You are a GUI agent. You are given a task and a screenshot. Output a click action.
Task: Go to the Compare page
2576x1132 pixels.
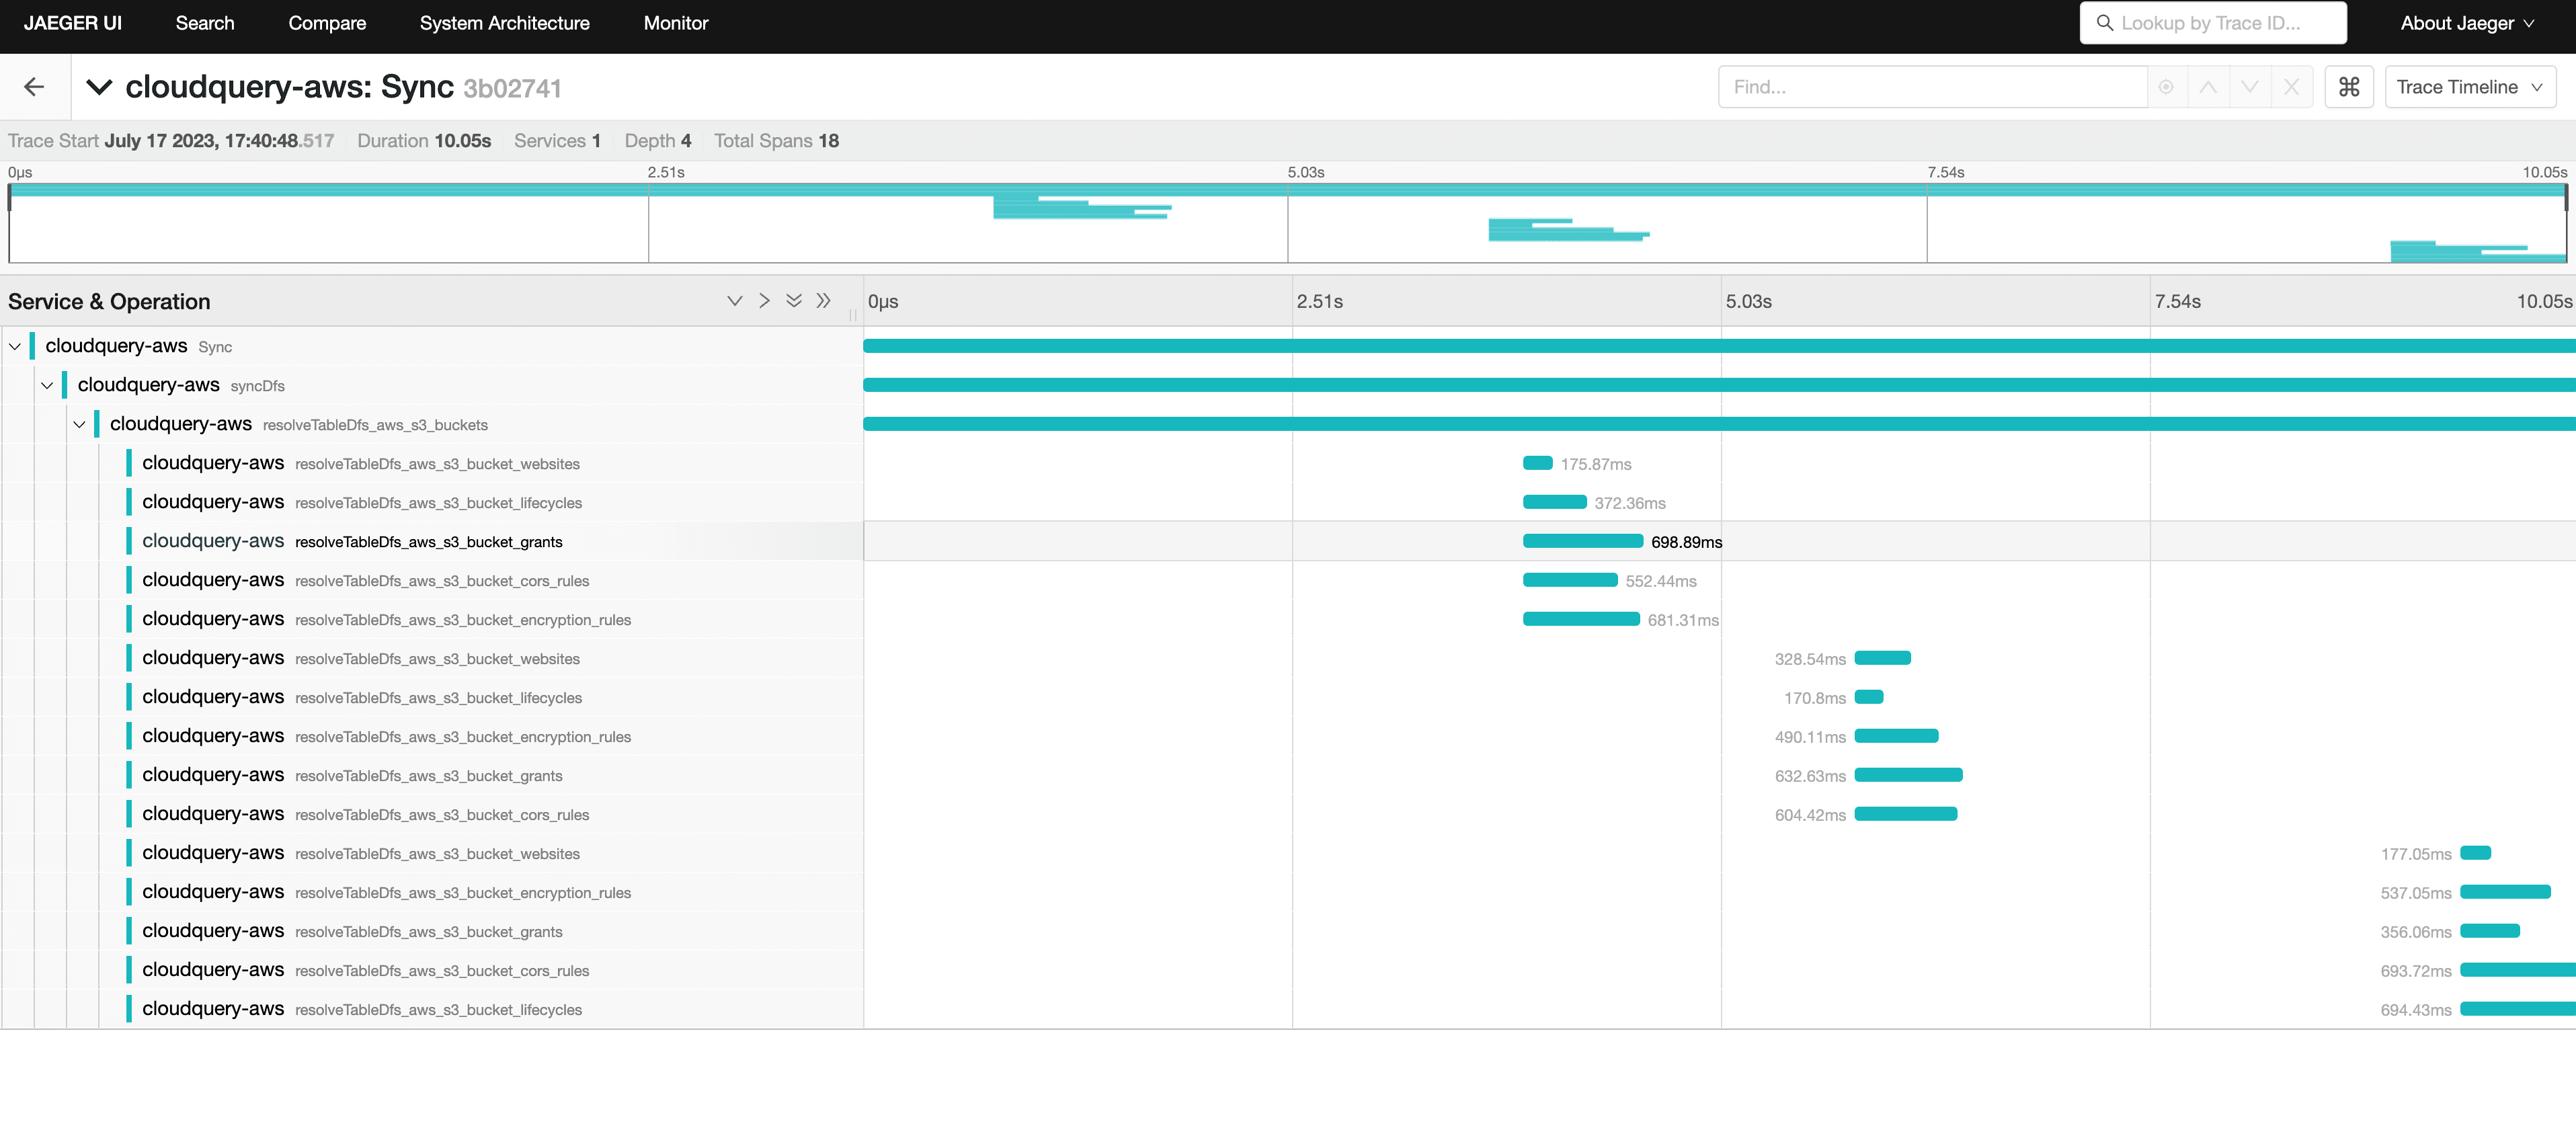[x=327, y=23]
